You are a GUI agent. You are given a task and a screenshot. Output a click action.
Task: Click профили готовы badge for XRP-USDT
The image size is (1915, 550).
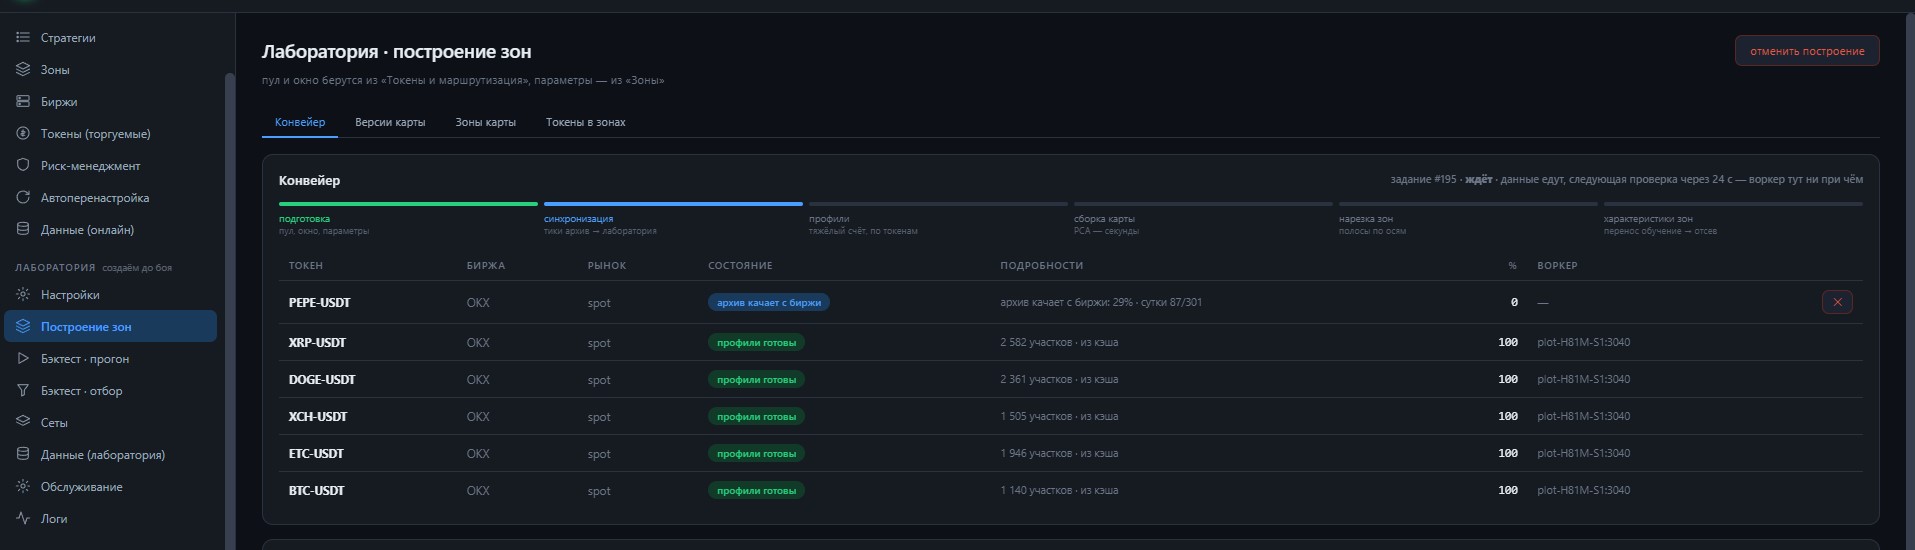click(x=756, y=342)
